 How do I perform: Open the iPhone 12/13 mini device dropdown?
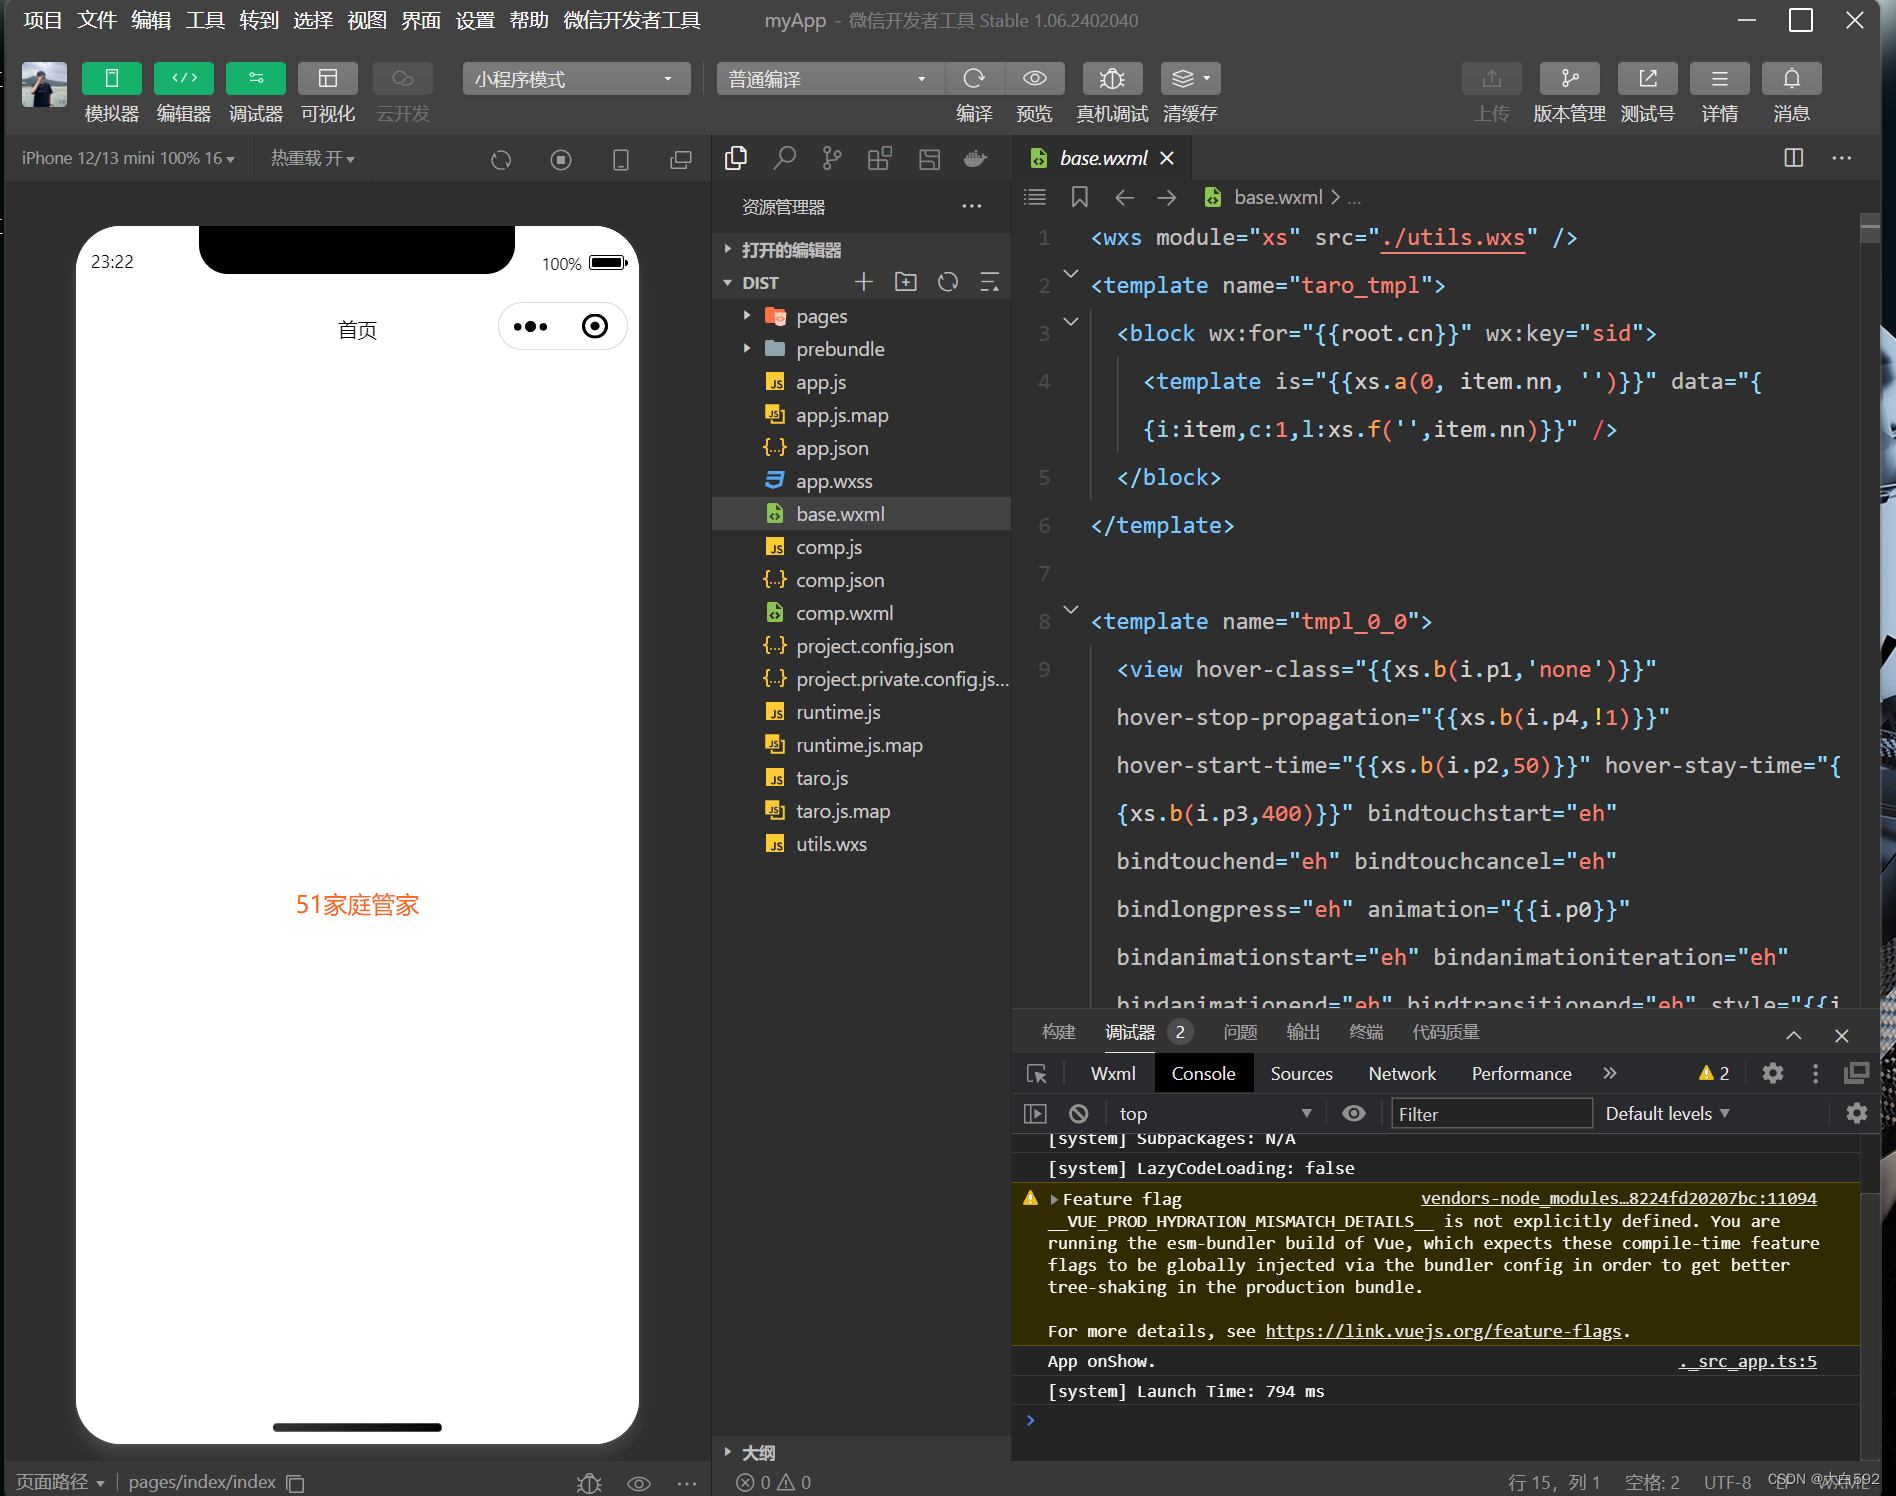click(x=128, y=158)
